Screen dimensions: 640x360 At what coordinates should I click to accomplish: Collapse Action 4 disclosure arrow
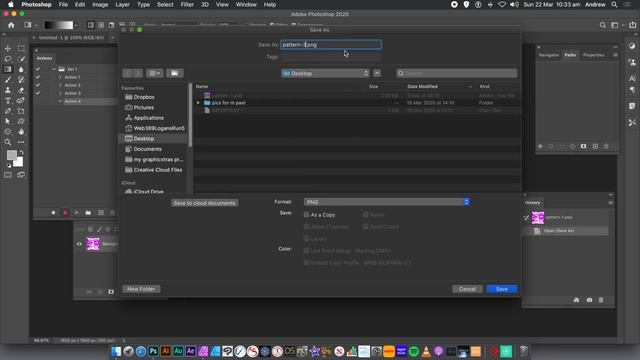(x=60, y=101)
